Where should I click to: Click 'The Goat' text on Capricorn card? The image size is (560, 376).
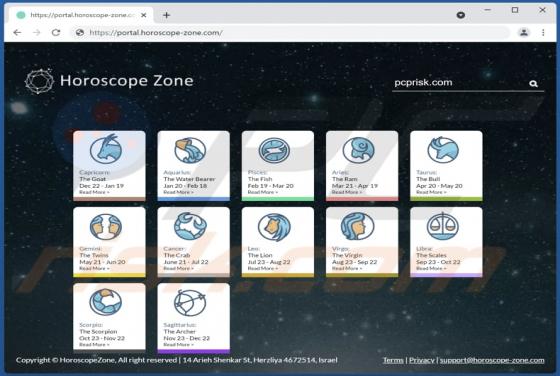tap(92, 179)
